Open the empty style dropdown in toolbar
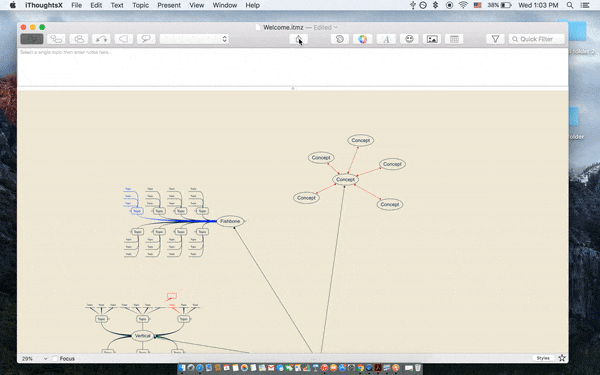600x375 pixels. [194, 39]
